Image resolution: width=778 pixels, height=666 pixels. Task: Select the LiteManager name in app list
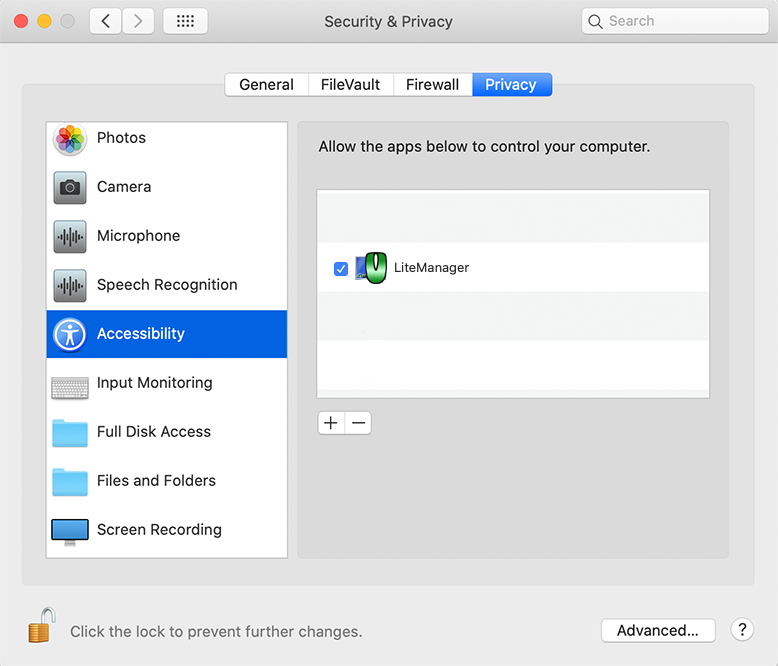[x=431, y=267]
